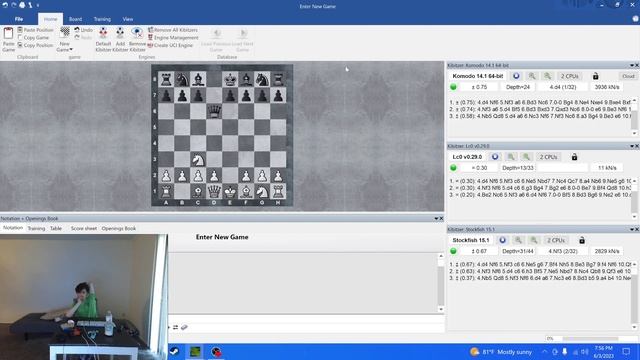Toggle the Komodo engine lock icon
This screenshot has width=640, height=360.
[596, 76]
